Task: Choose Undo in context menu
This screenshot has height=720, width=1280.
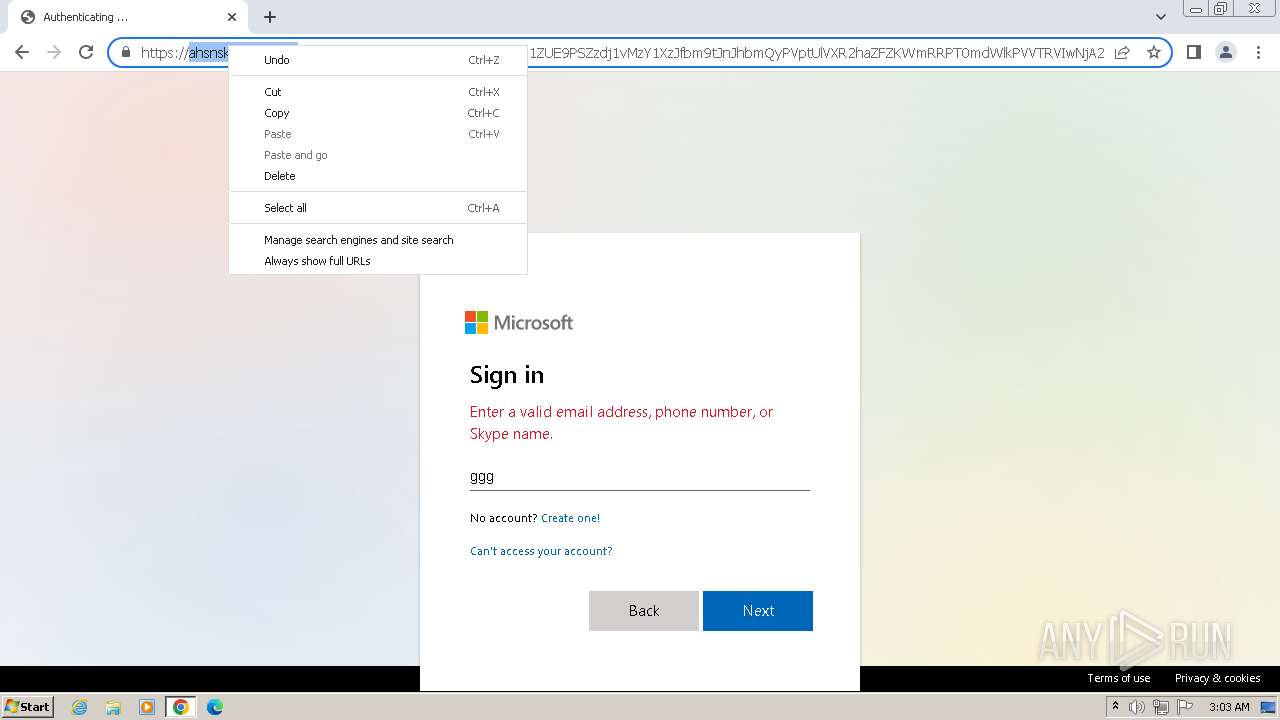Action: [x=378, y=60]
